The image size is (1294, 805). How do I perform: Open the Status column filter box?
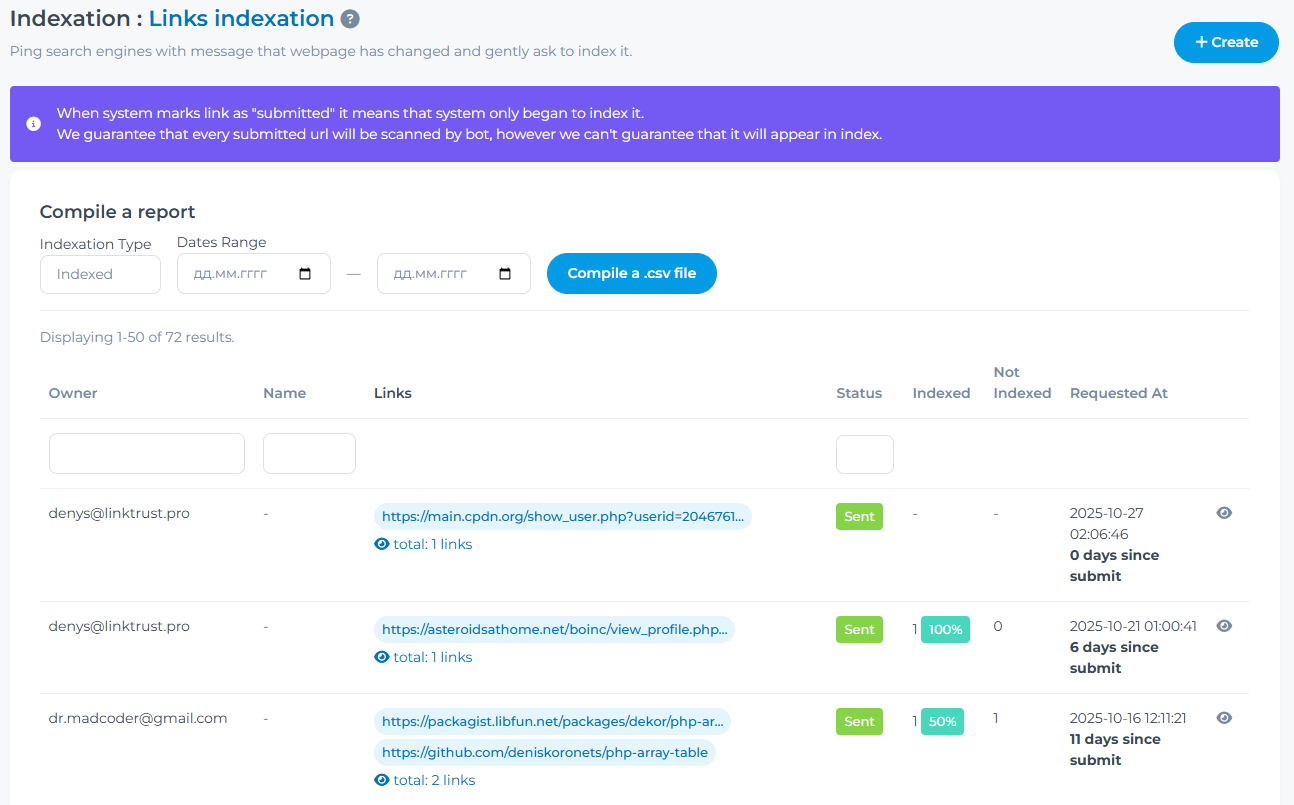(864, 454)
